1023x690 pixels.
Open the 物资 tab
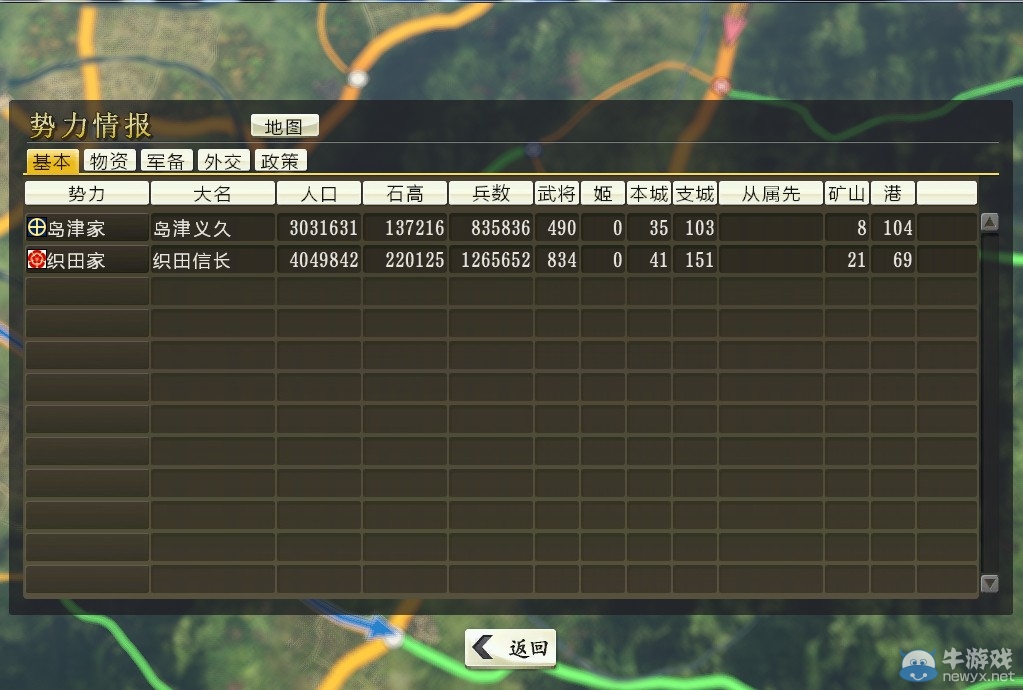point(109,160)
